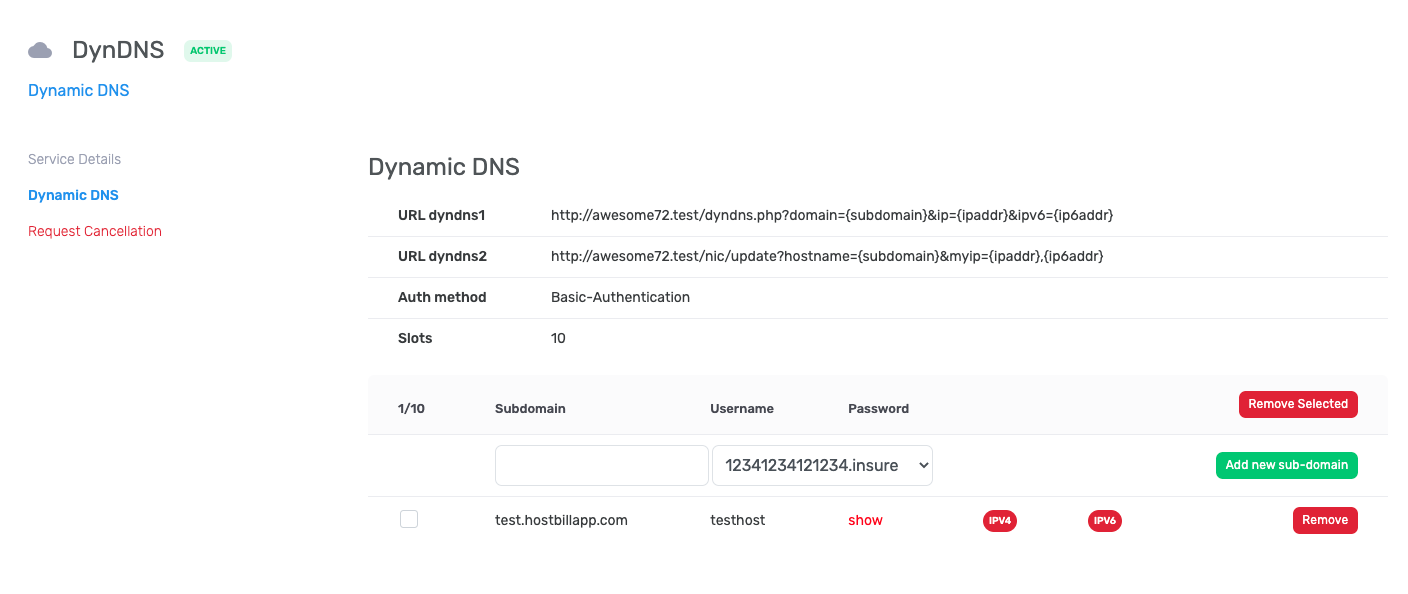This screenshot has width=1408, height=594.
Task: Click the Add new sub-domain button
Action: pos(1286,465)
